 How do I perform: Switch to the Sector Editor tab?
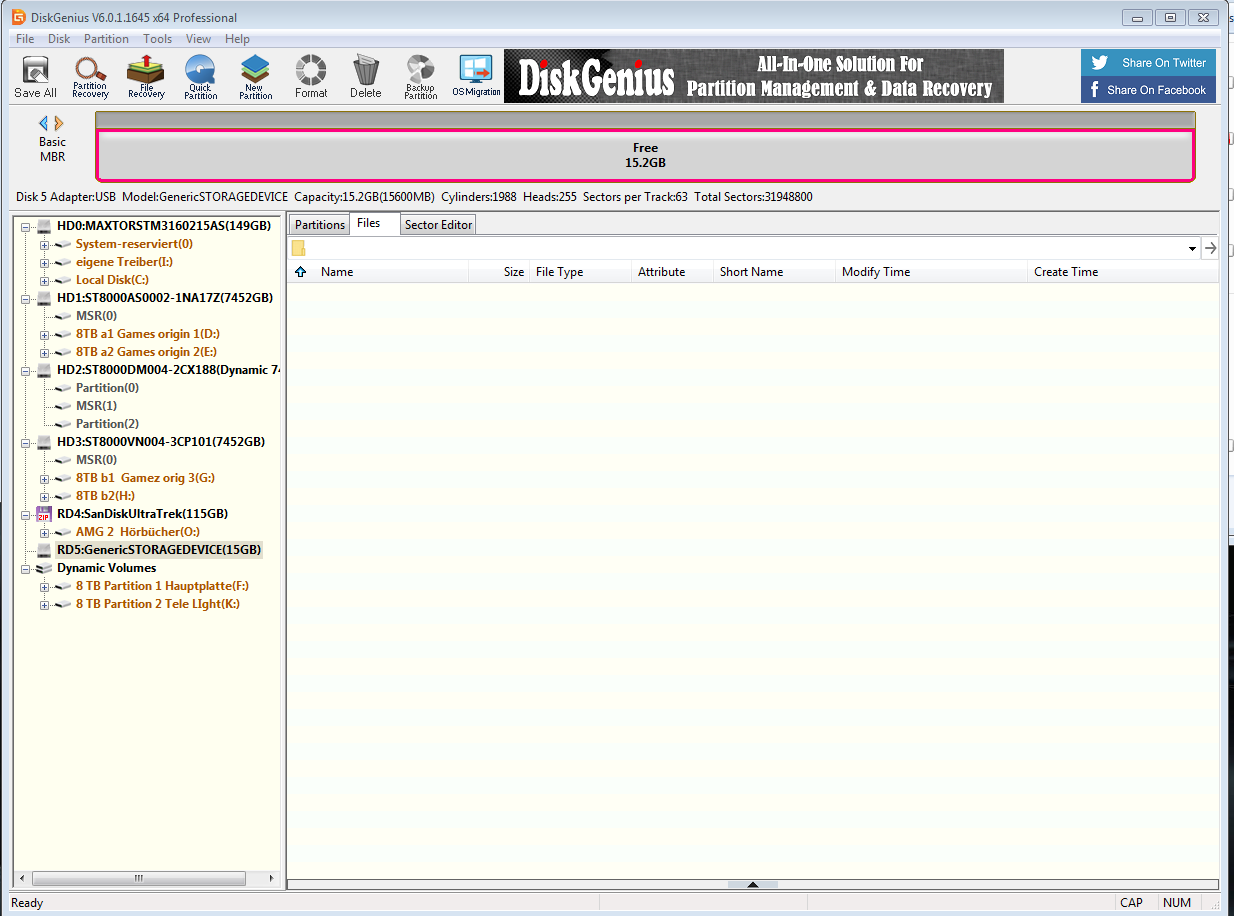pyautogui.click(x=438, y=225)
